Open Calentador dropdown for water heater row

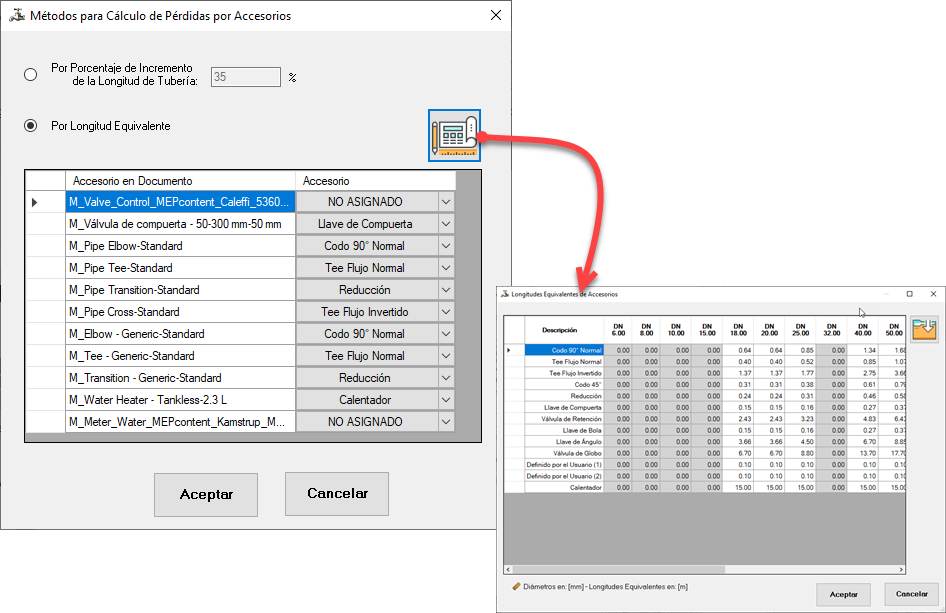click(x=446, y=400)
